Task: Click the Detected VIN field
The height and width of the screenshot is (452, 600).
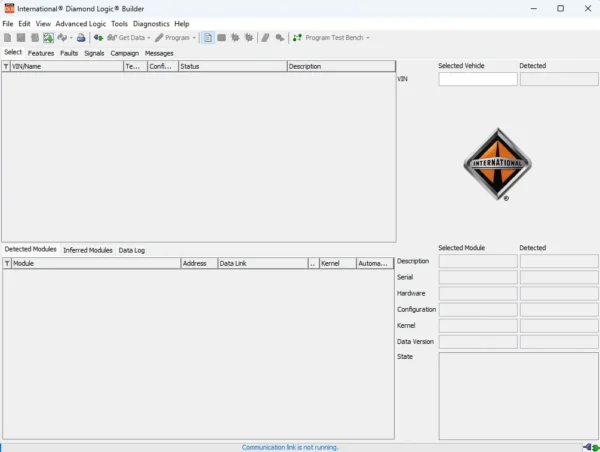Action: [x=559, y=79]
